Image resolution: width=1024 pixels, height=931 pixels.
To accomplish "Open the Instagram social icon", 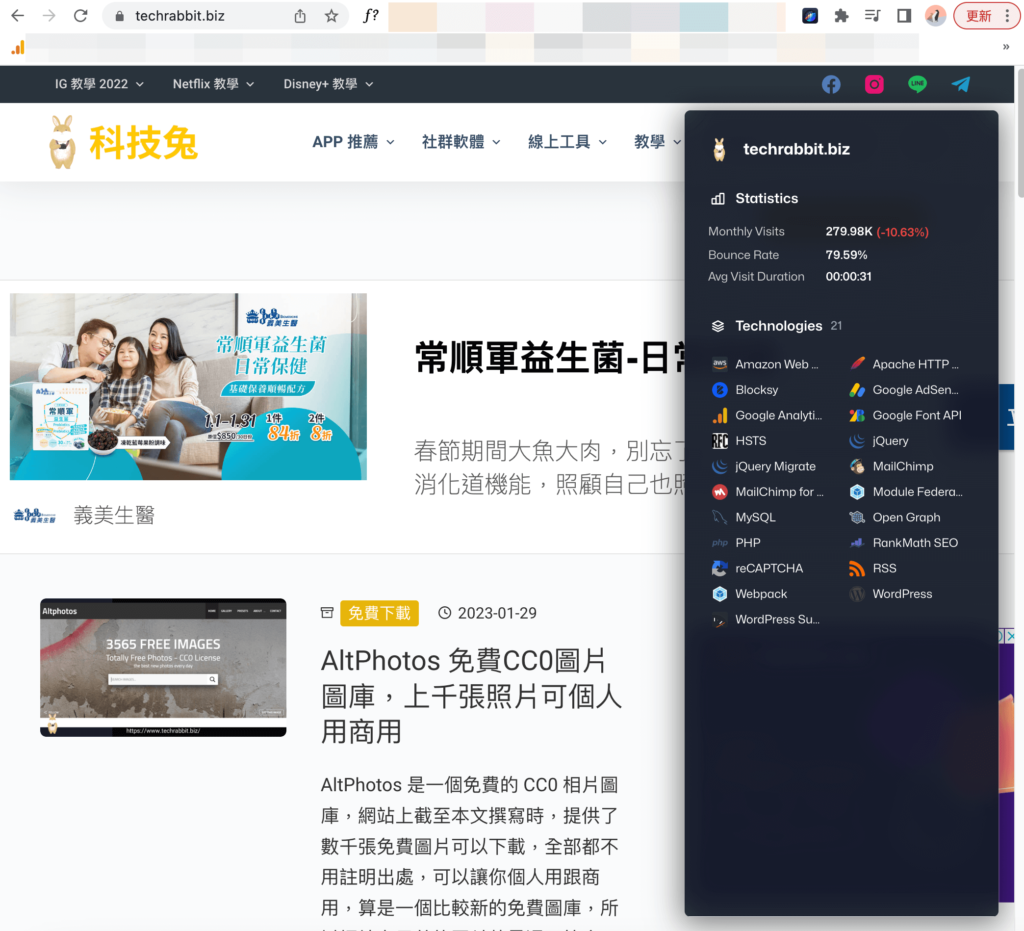I will [x=874, y=84].
